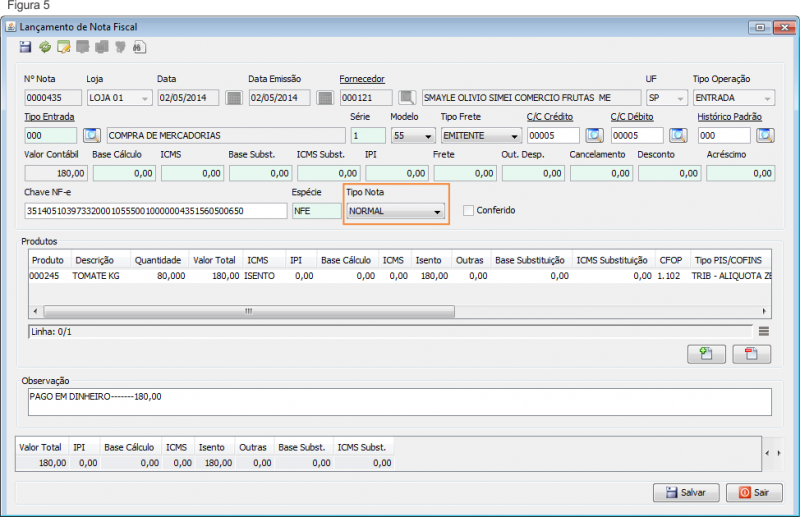The image size is (800, 517).
Task: Open the calendar picker next to Data field
Action: [x=234, y=97]
